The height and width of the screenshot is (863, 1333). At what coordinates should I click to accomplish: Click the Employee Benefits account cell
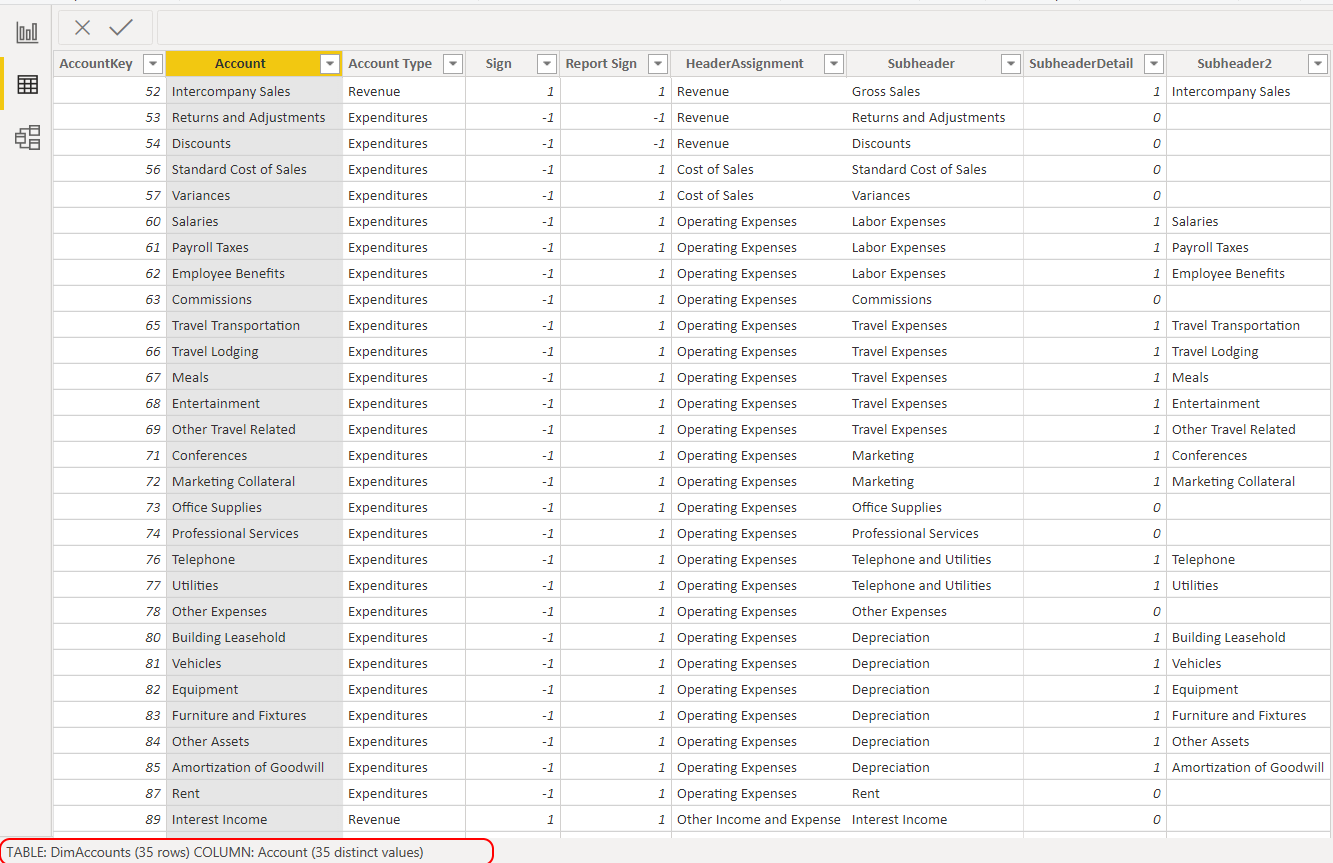coord(254,273)
